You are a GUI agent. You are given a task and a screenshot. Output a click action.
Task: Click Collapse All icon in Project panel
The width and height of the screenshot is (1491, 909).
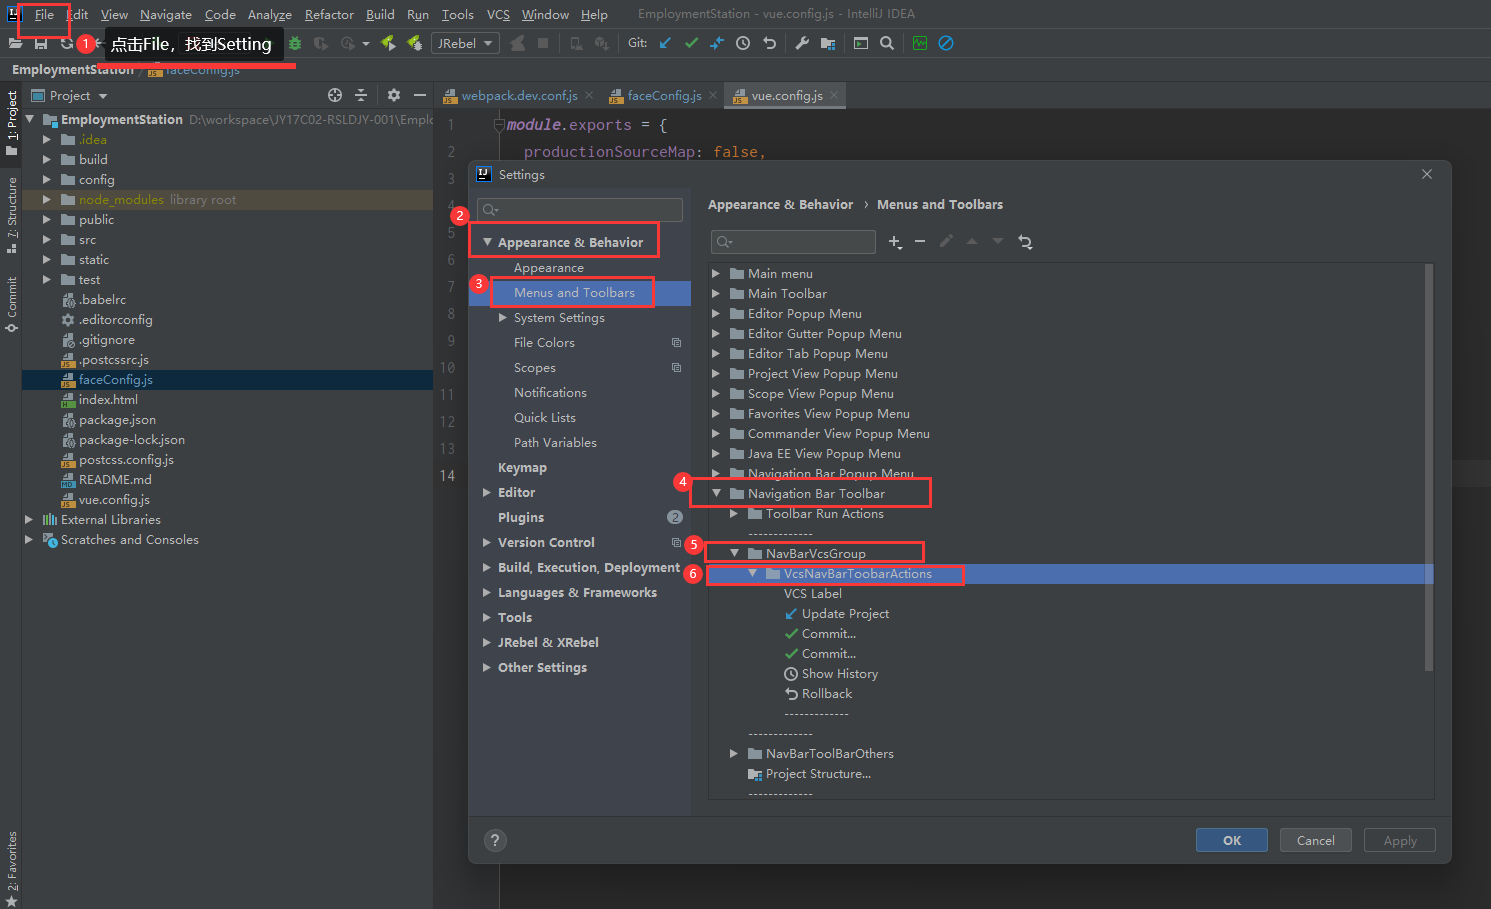(361, 95)
